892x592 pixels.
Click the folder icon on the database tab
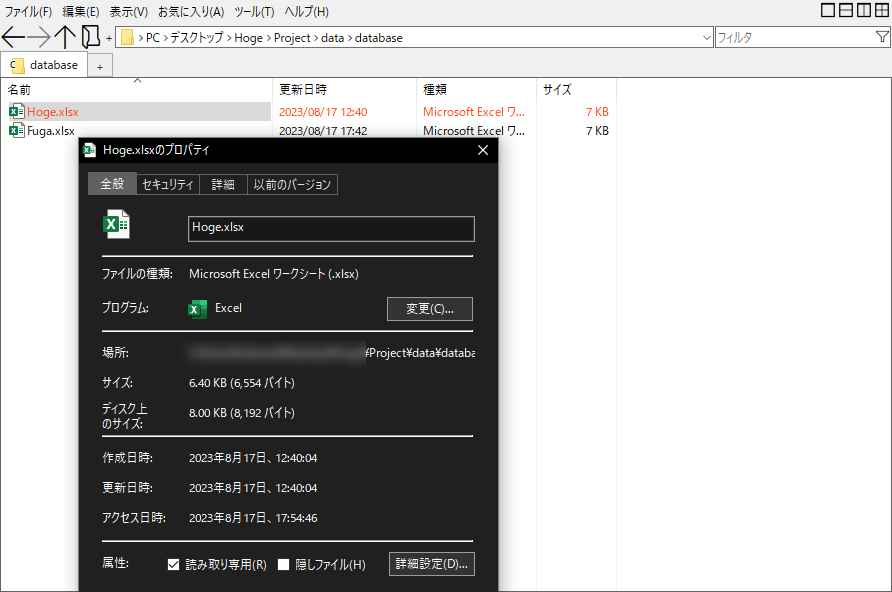tap(17, 65)
